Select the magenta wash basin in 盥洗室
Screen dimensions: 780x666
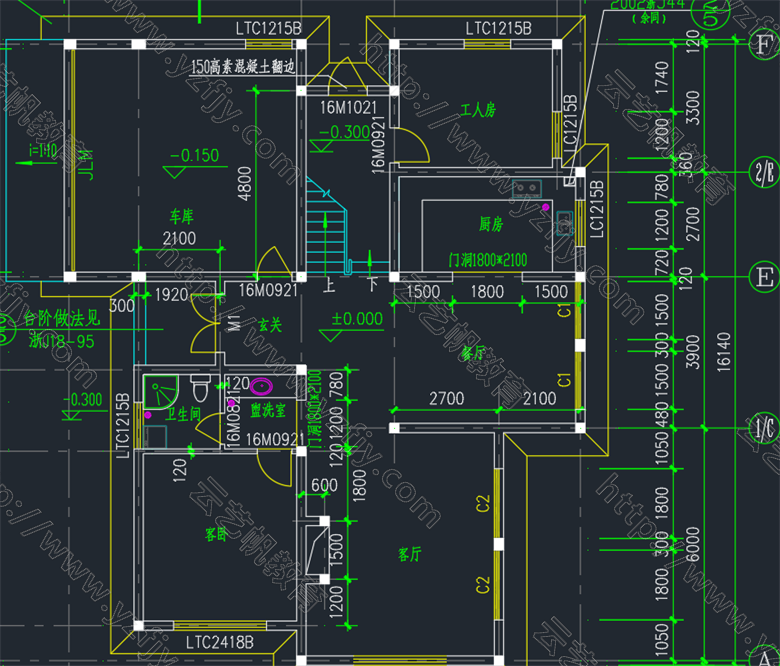pos(261,386)
